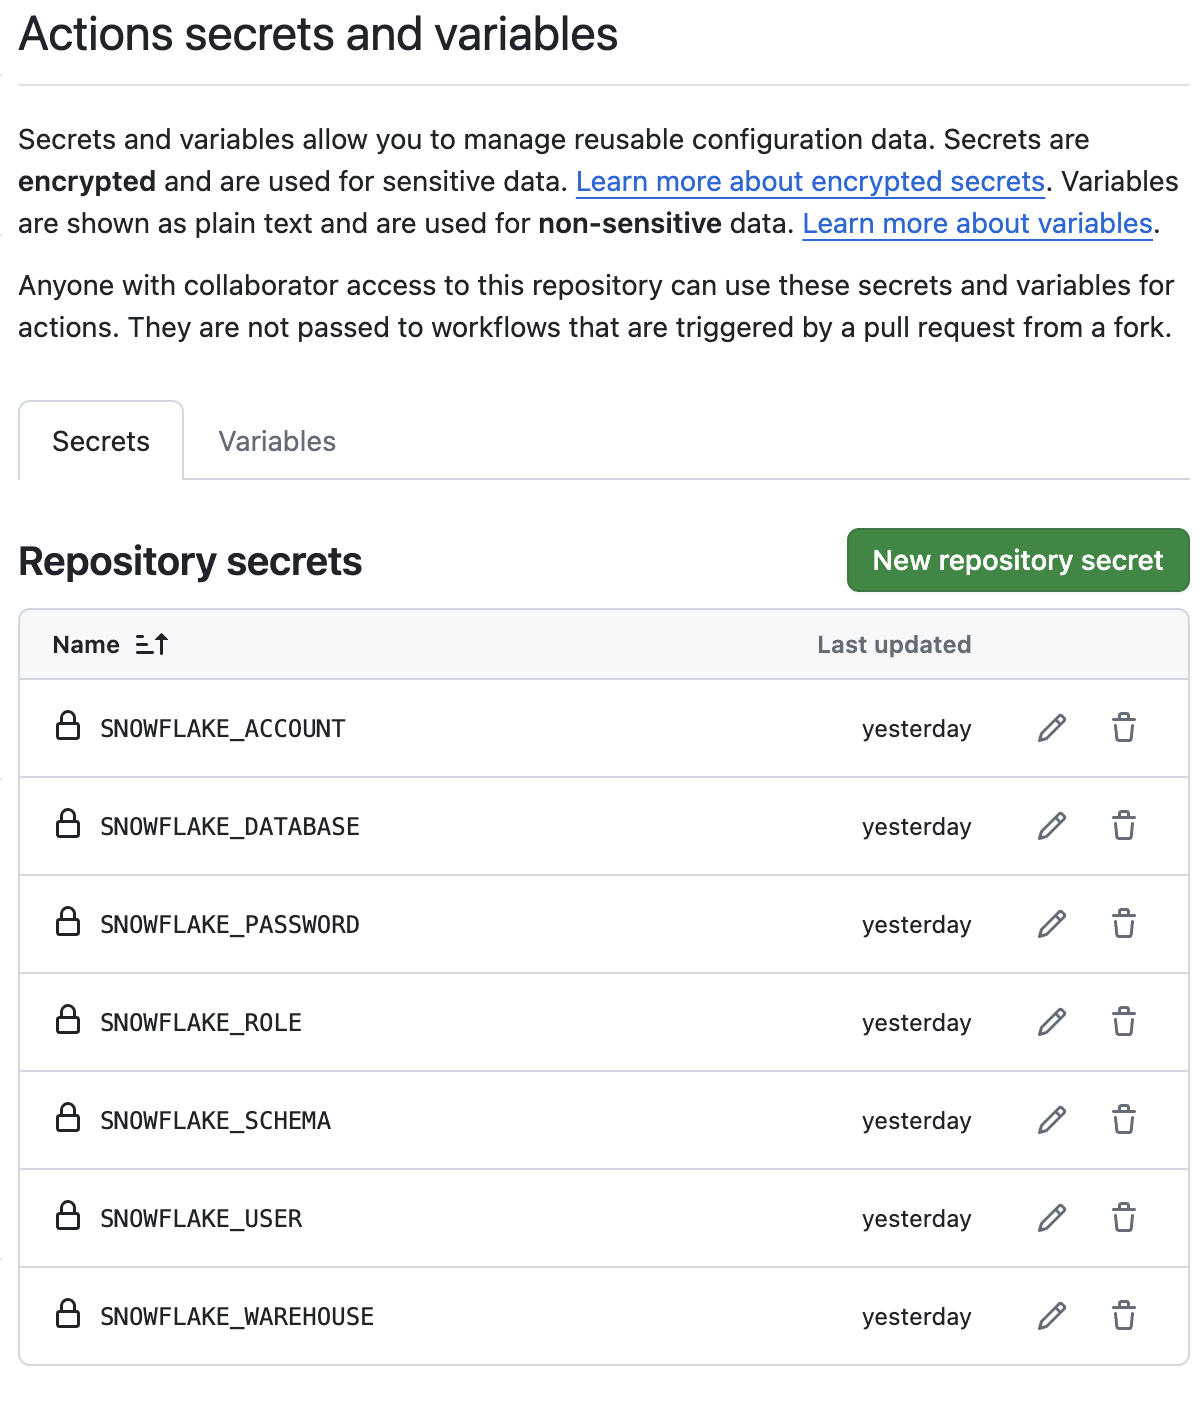Click the lock icon beside SNOWFLAKE_ACCOUNT
Image resolution: width=1204 pixels, height=1404 pixels.
(68, 726)
